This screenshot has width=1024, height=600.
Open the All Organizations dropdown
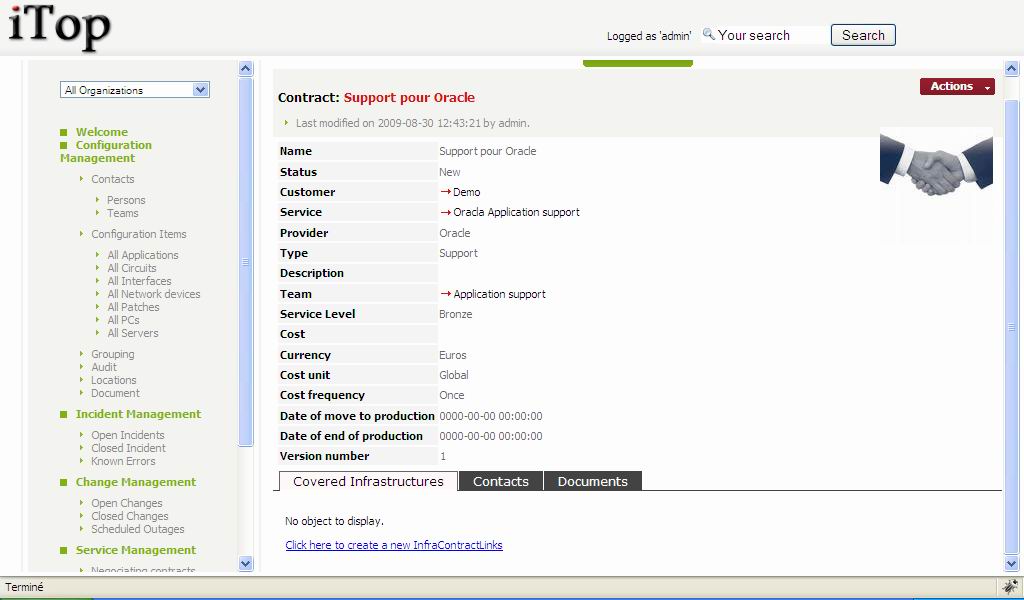135,90
